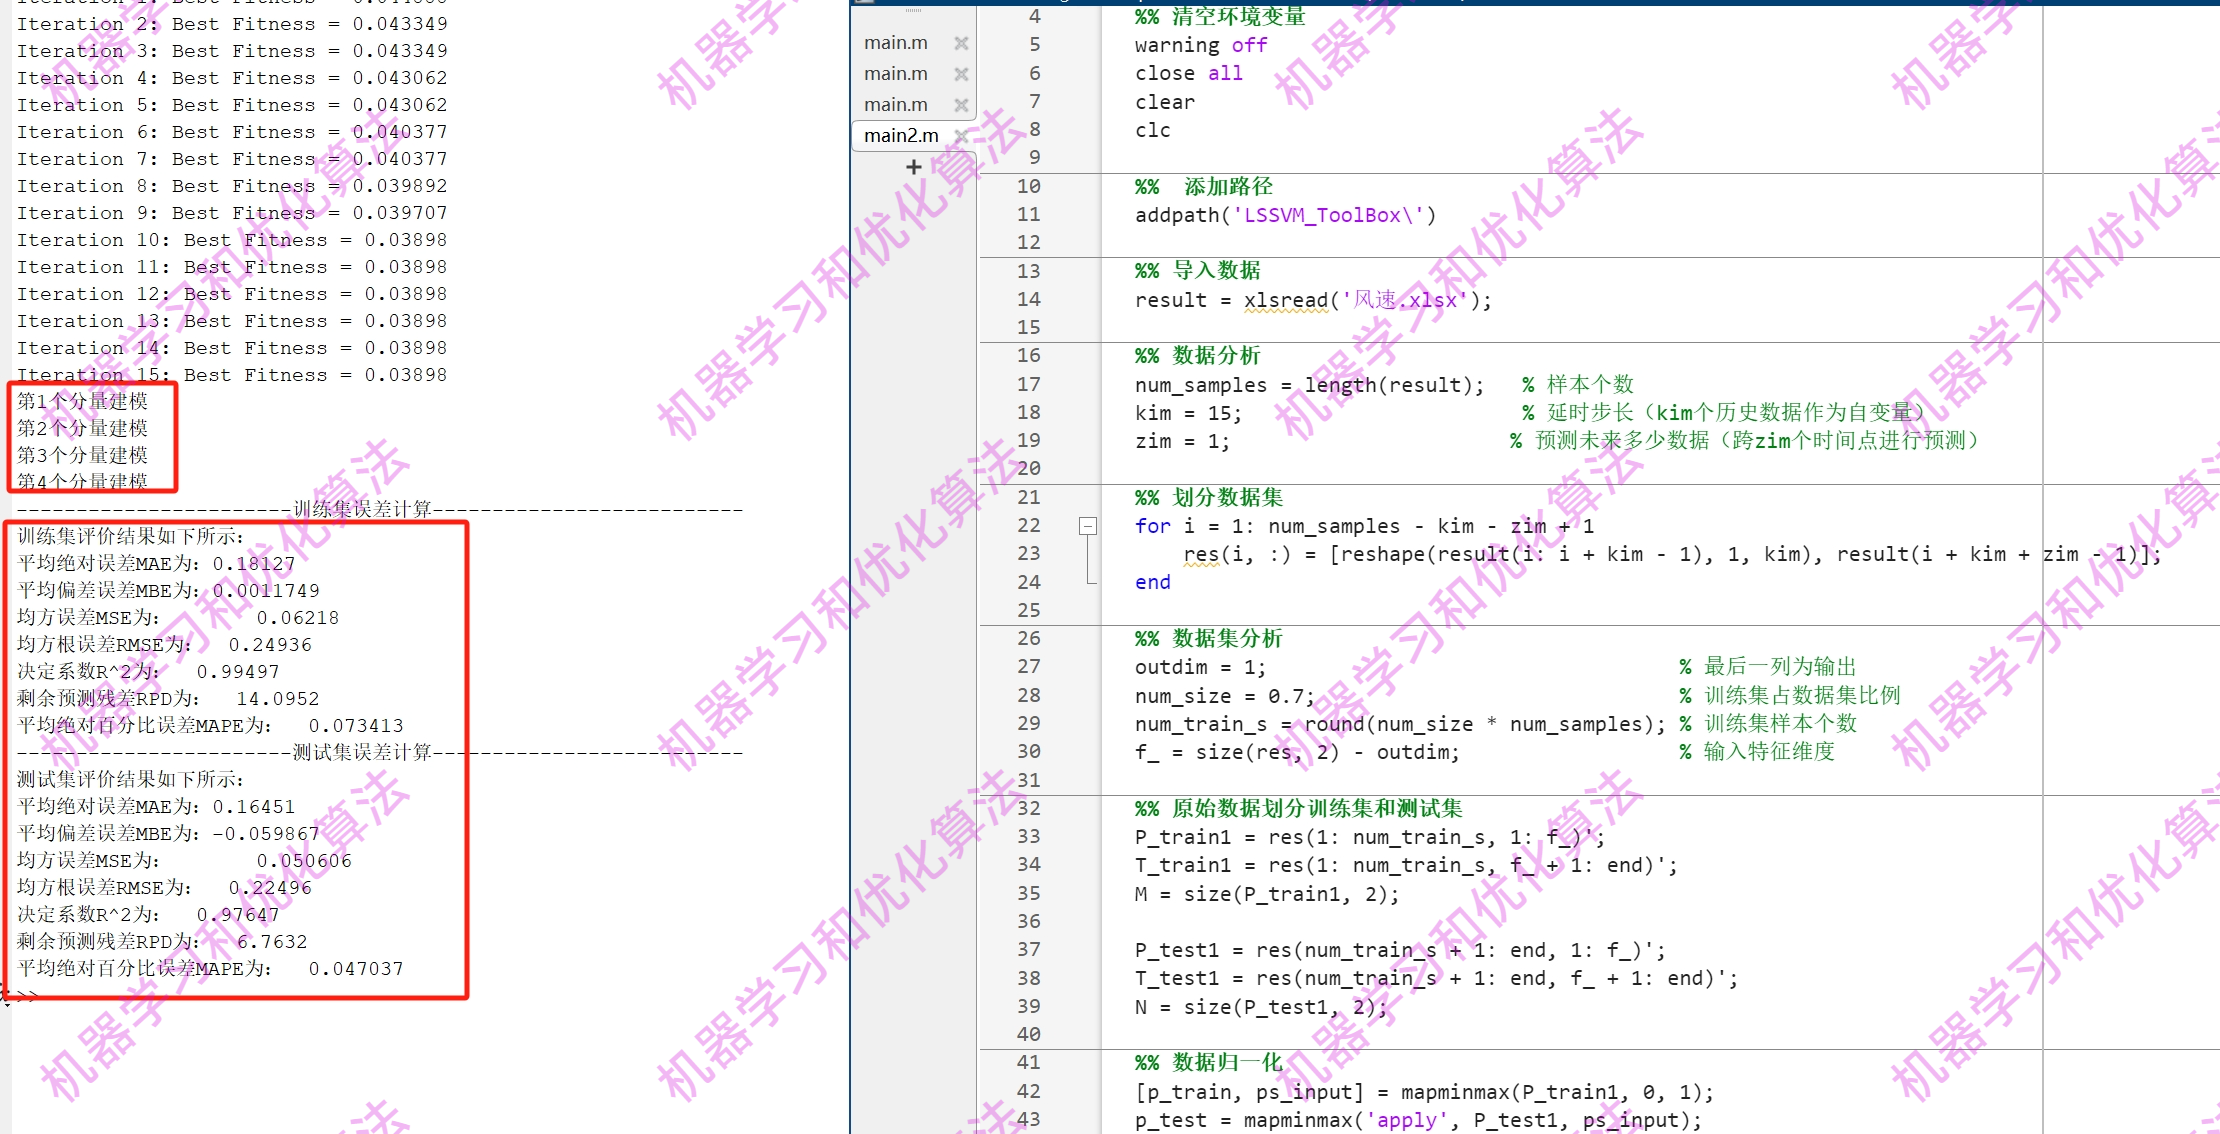Close the second main.m tab

click(x=961, y=74)
